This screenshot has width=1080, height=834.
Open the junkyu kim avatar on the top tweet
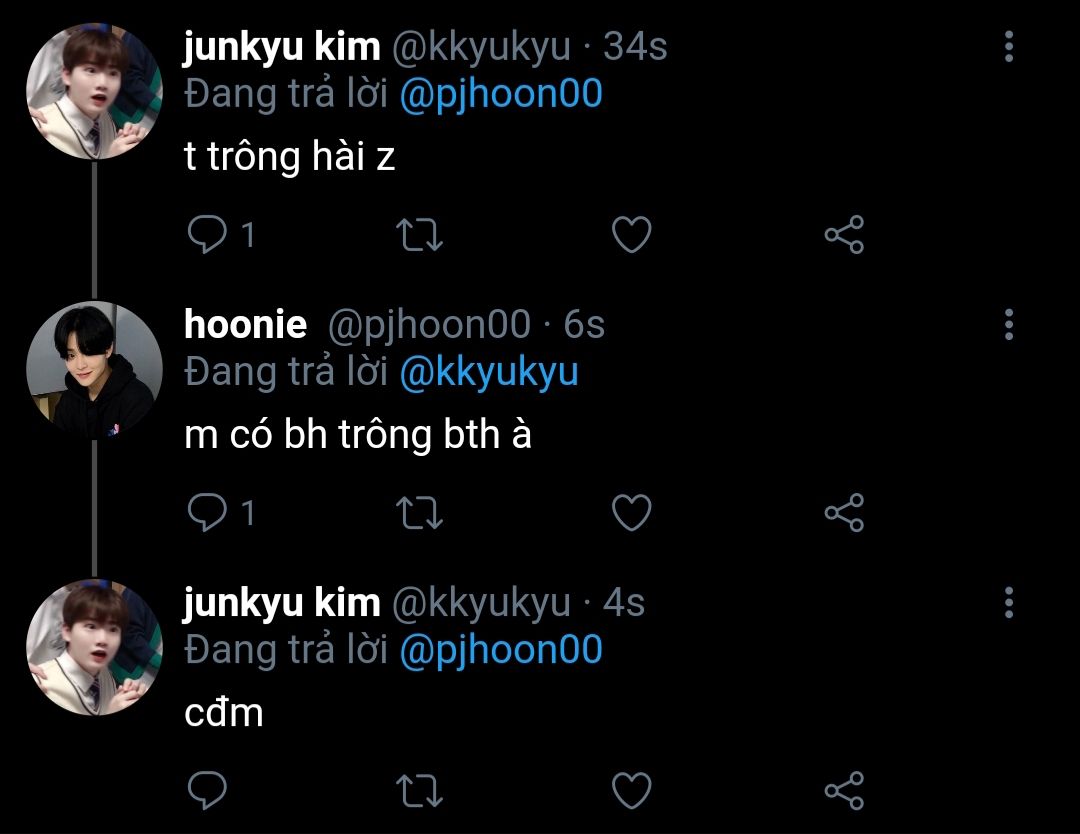coord(94,91)
